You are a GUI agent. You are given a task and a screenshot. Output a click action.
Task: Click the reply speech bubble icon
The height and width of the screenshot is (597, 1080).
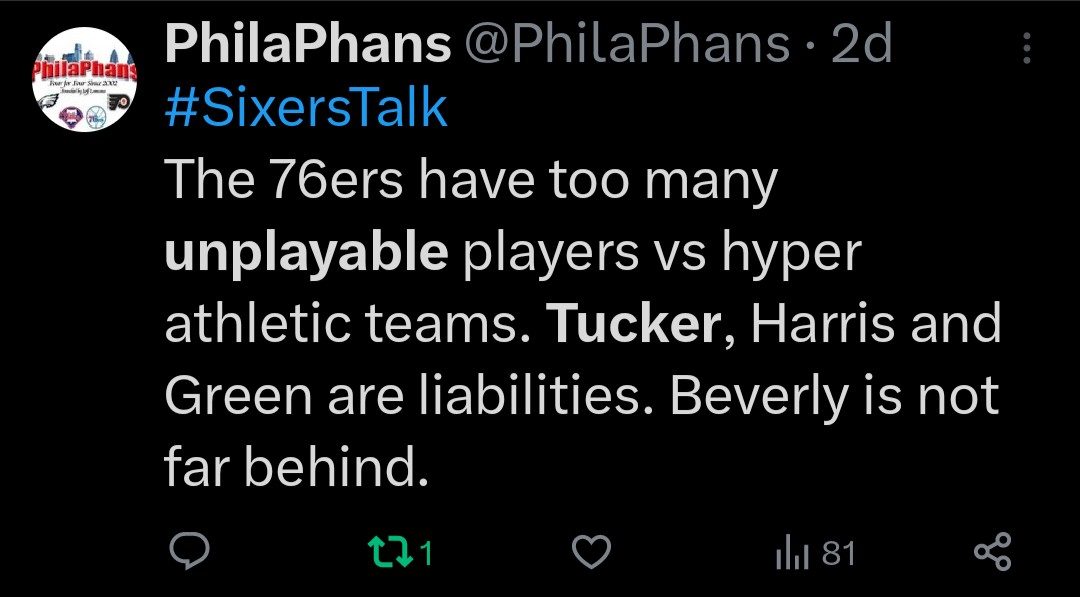(186, 551)
